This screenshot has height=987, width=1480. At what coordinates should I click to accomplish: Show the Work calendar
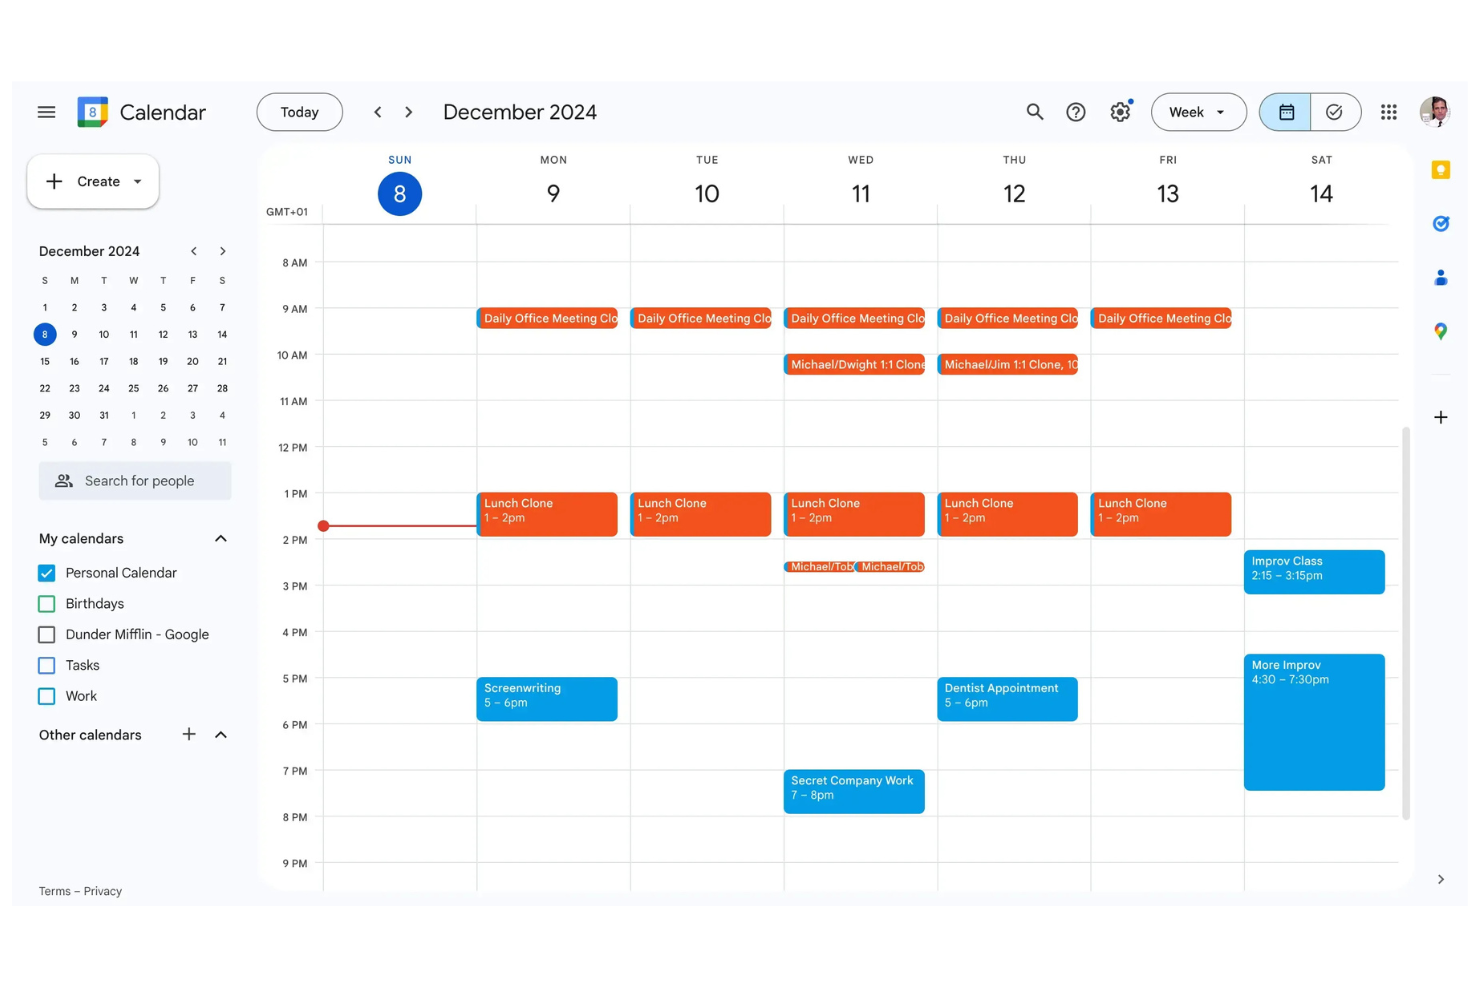(x=46, y=695)
